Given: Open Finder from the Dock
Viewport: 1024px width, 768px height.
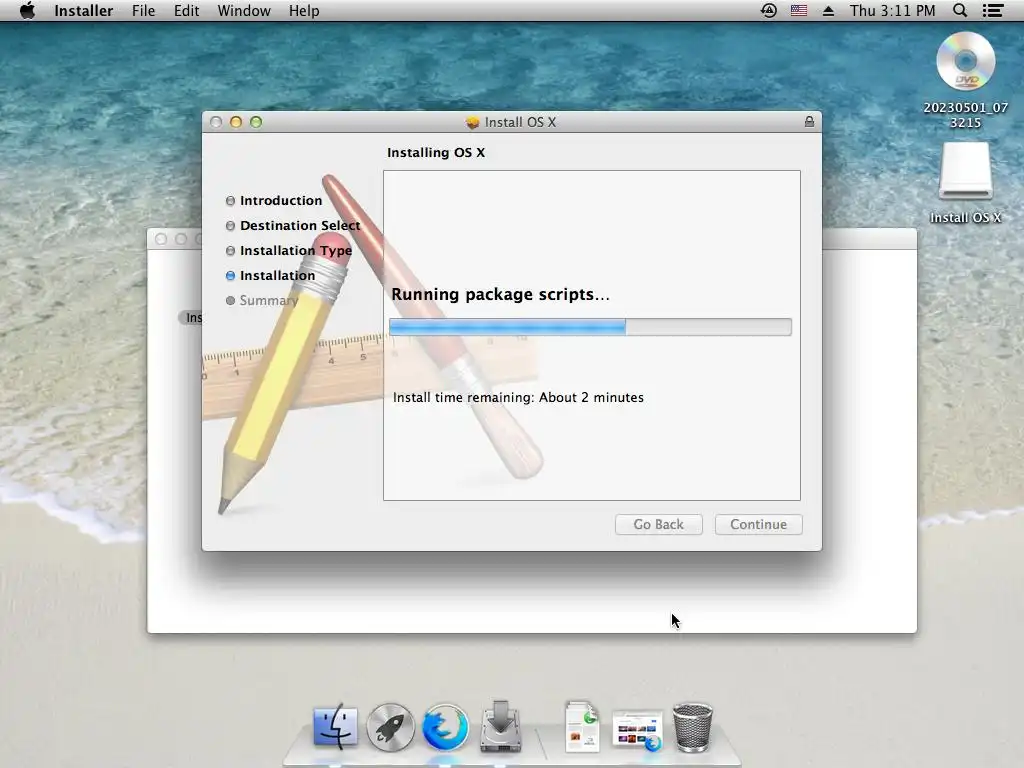Looking at the screenshot, I should [x=335, y=727].
